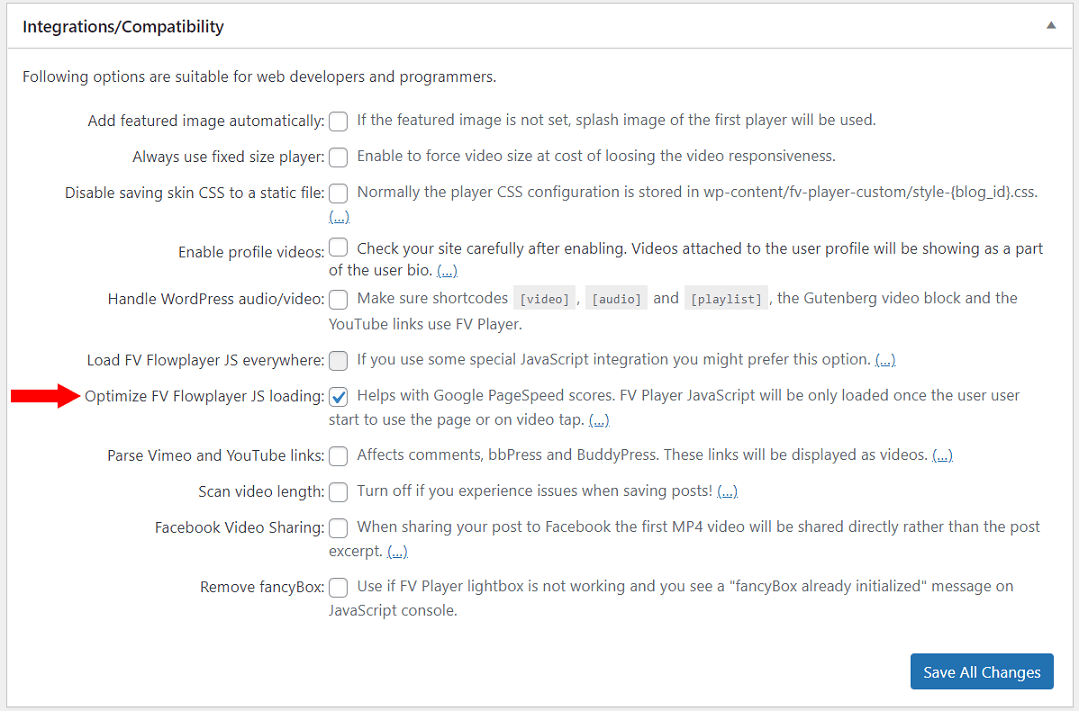Expand (...) after special JavaScript integration text
The height and width of the screenshot is (711, 1079).
(x=885, y=360)
